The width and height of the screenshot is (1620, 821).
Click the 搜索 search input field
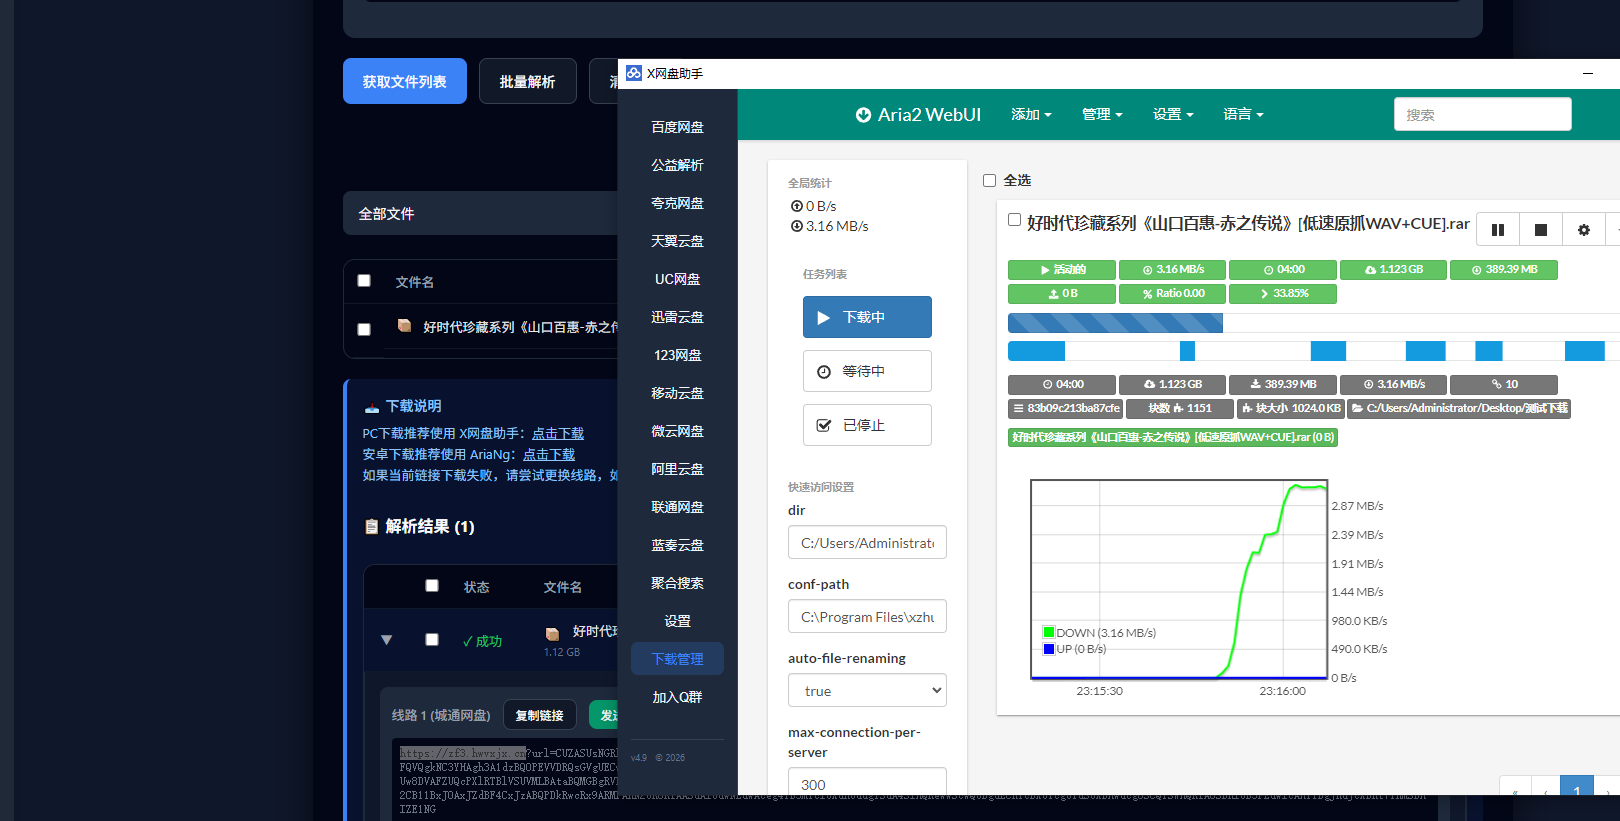[1483, 115]
